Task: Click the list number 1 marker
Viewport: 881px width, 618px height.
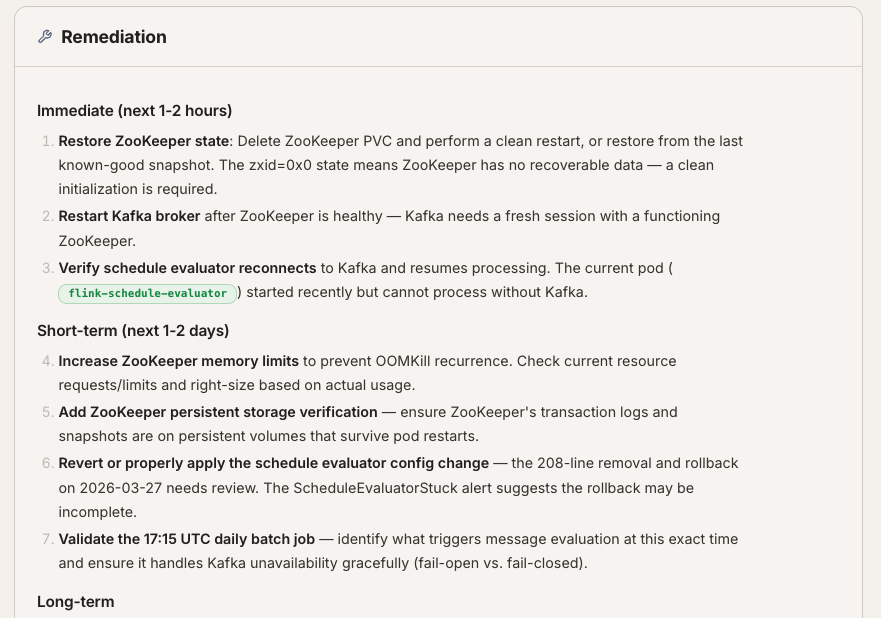Action: click(x=48, y=141)
